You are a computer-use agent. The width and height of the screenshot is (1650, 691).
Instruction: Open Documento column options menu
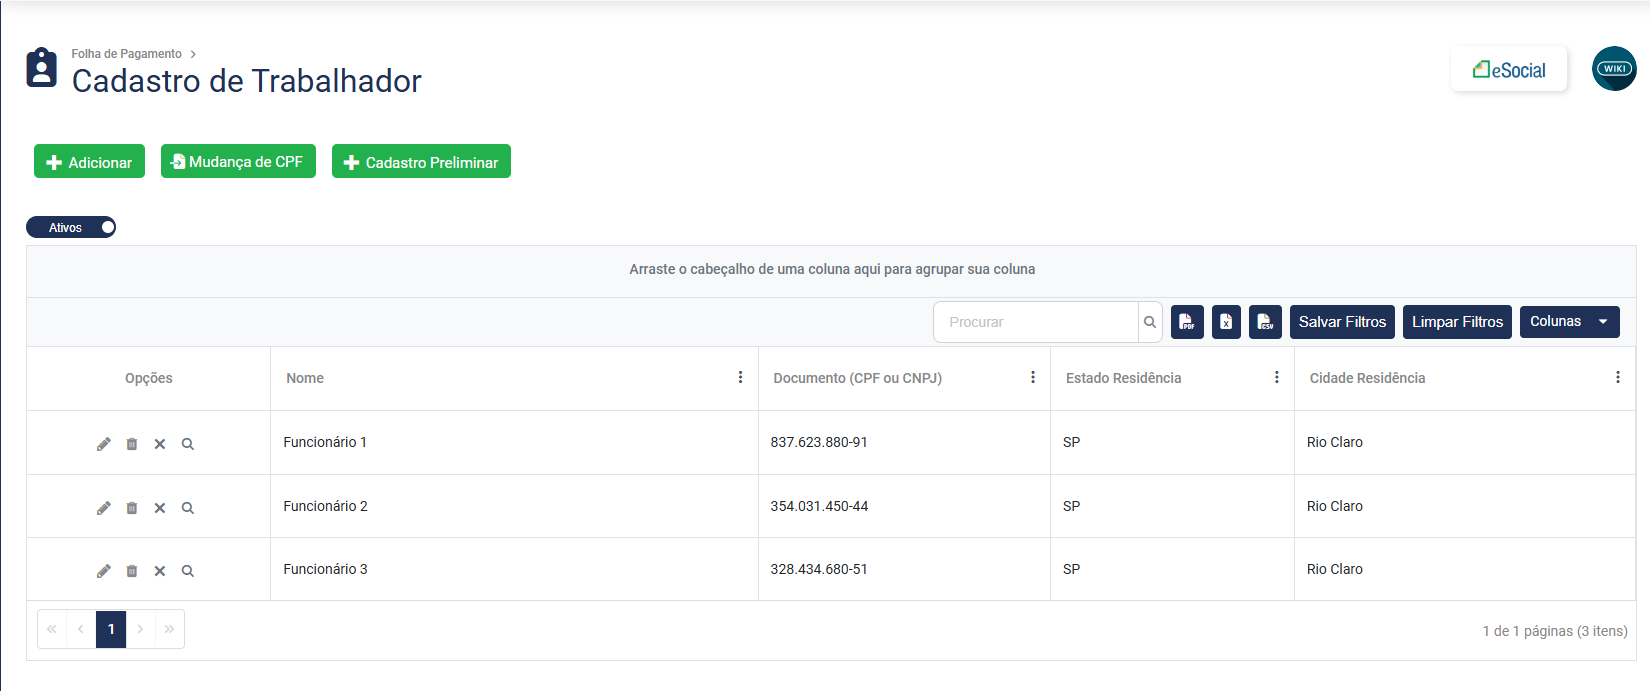click(x=1033, y=378)
